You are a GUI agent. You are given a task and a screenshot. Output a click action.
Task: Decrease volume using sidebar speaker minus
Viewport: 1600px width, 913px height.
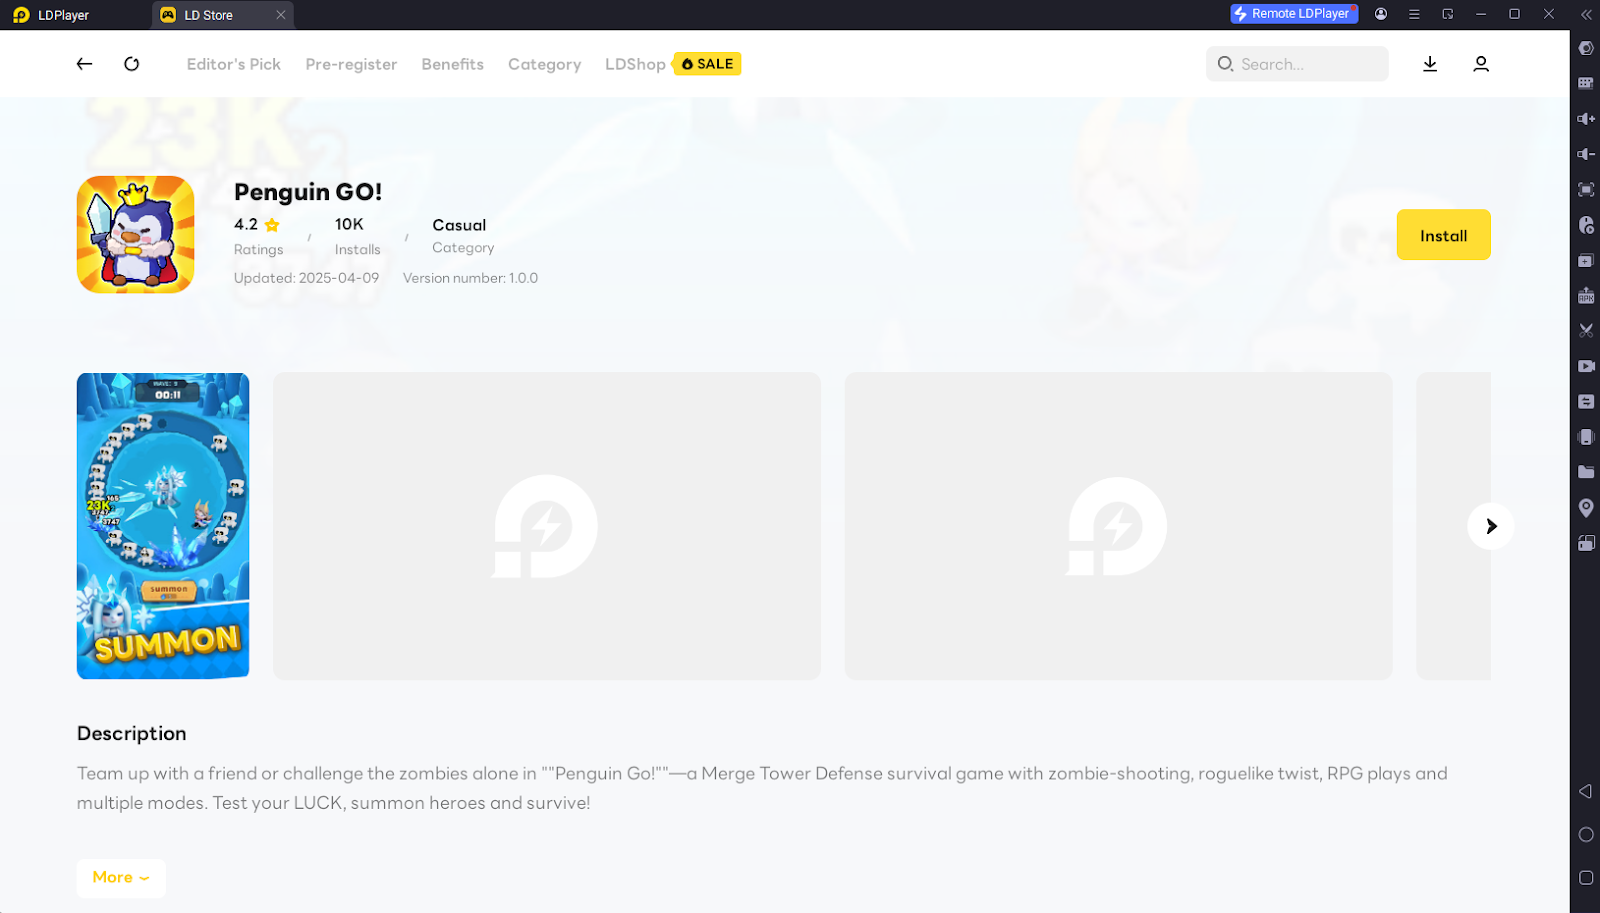pyautogui.click(x=1586, y=154)
